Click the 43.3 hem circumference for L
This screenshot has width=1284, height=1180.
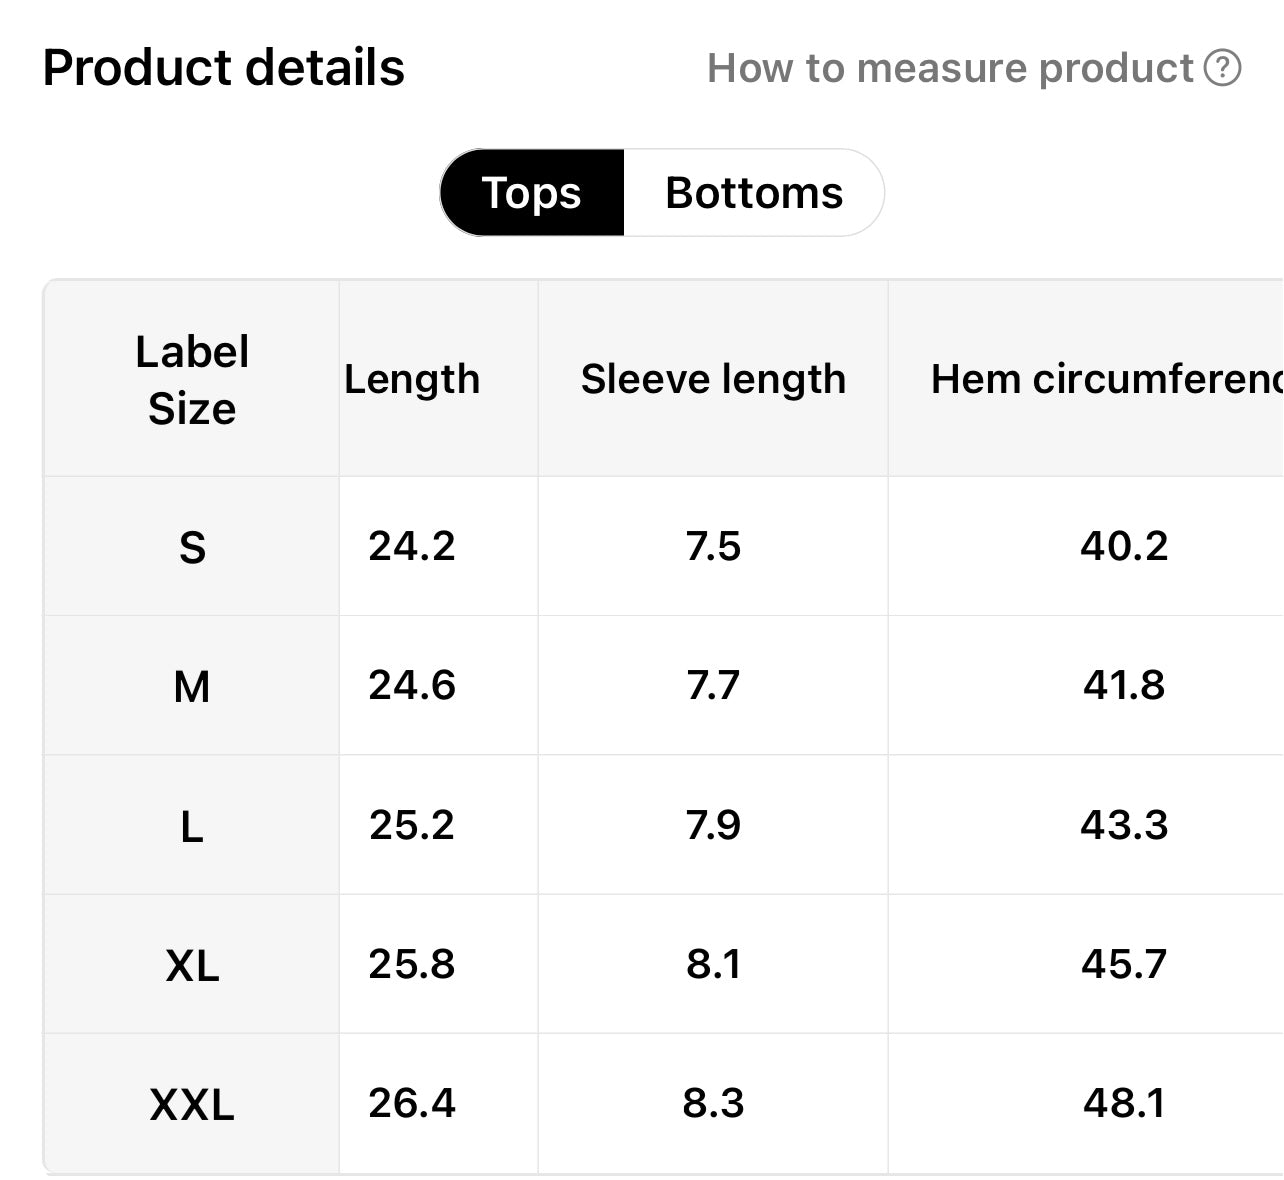[1124, 825]
